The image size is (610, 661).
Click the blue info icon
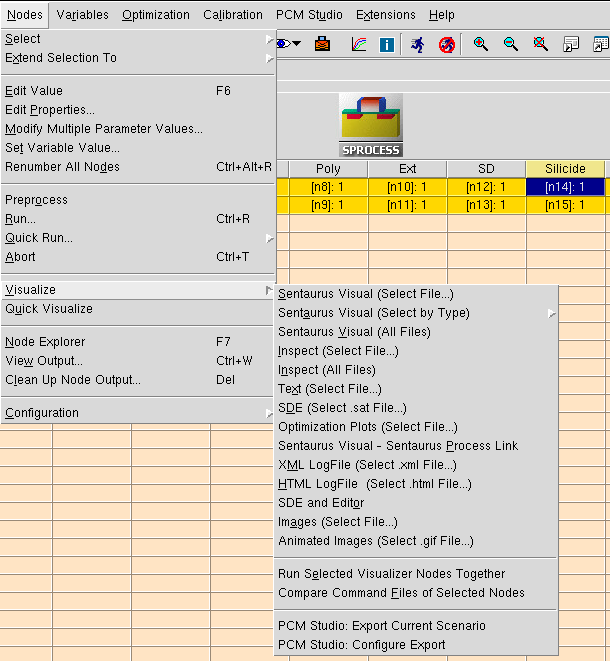tap(386, 44)
